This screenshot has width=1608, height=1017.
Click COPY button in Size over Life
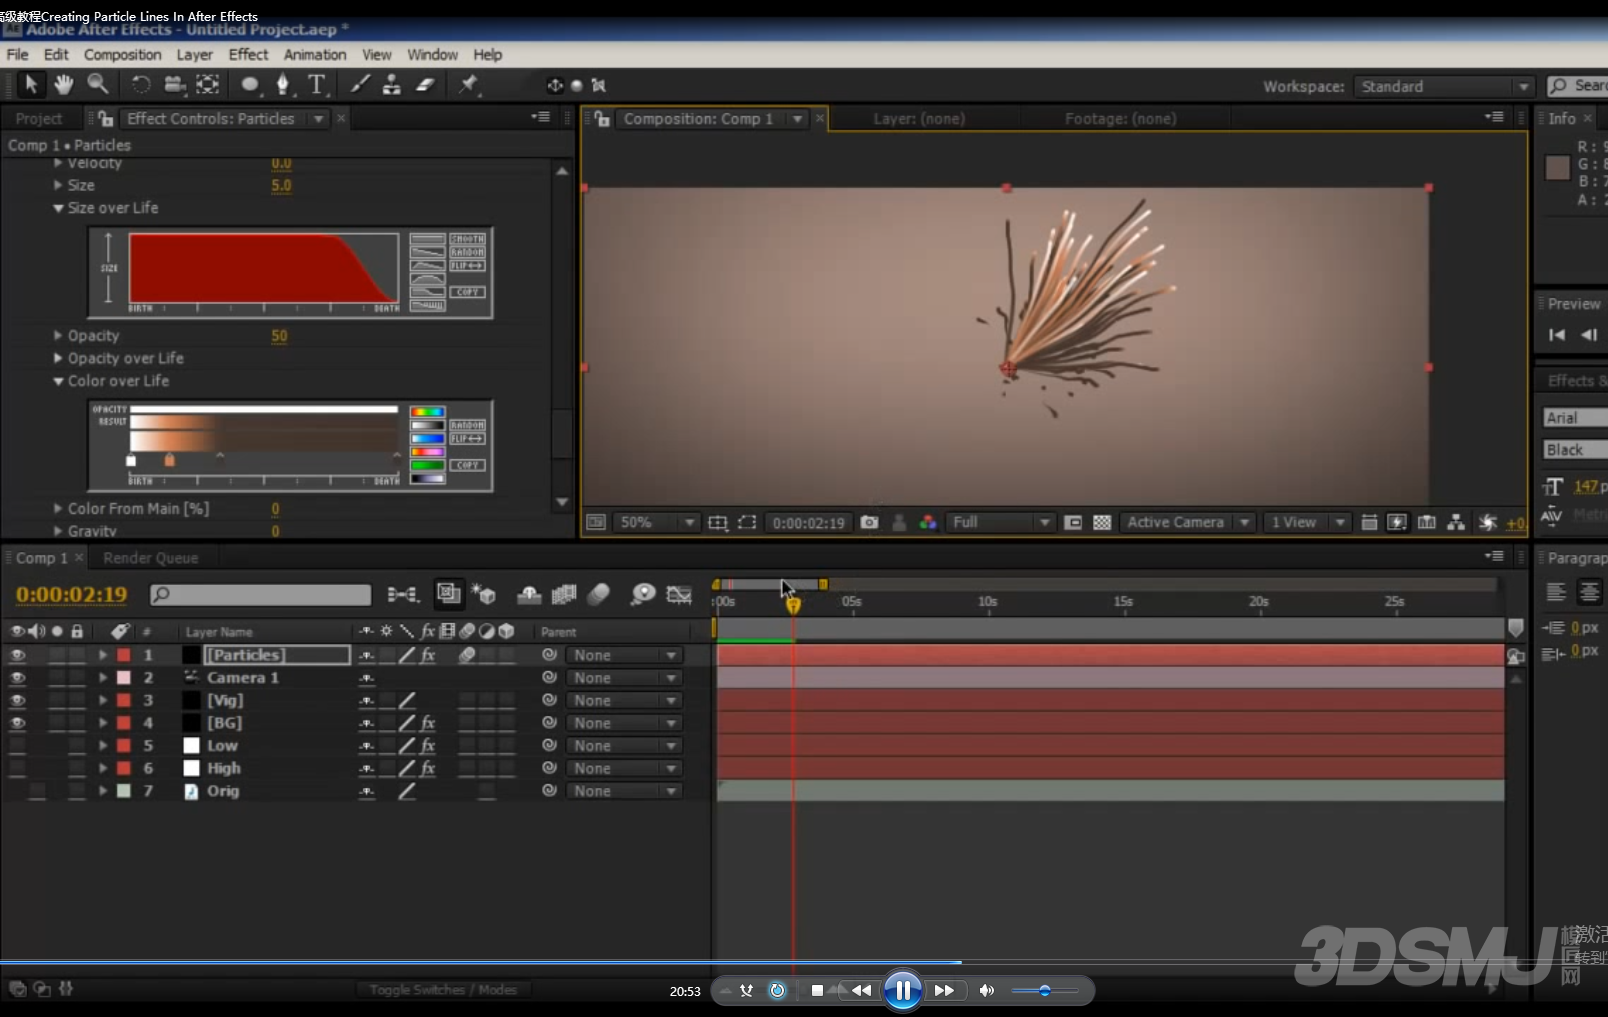(x=467, y=292)
